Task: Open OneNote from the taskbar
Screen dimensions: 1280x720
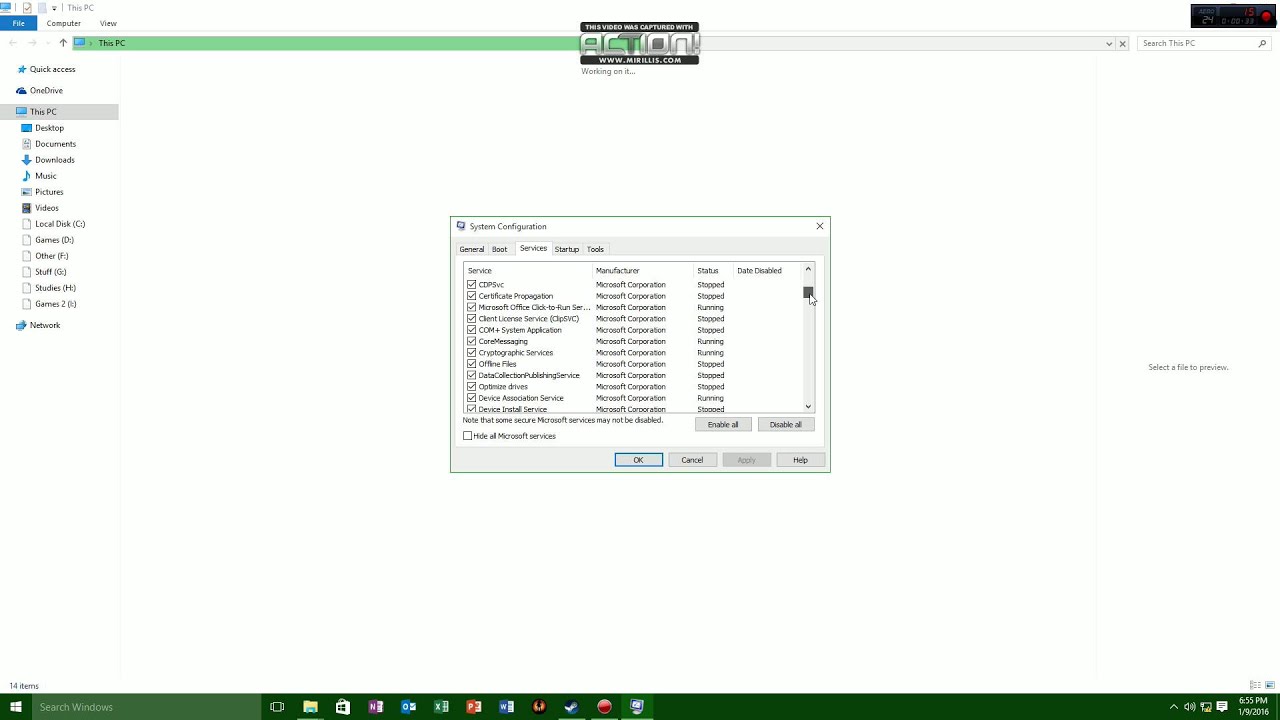Action: pos(375,707)
